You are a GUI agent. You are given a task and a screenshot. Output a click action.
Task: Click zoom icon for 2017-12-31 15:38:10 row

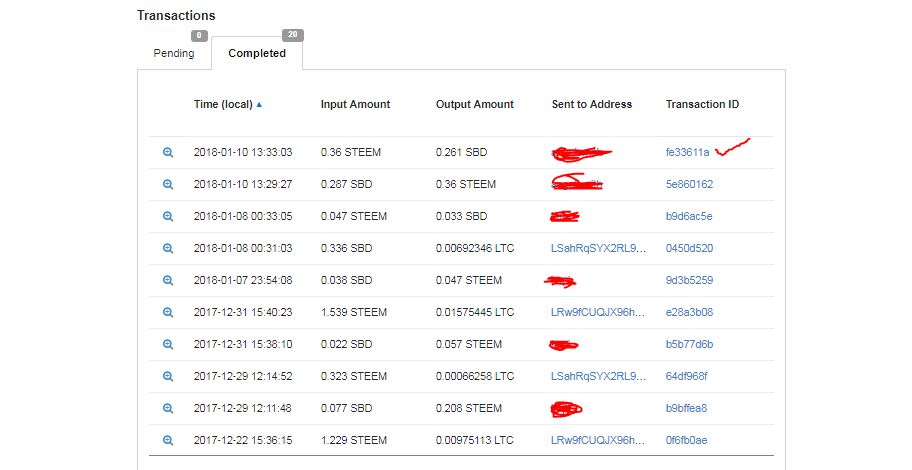tap(168, 344)
